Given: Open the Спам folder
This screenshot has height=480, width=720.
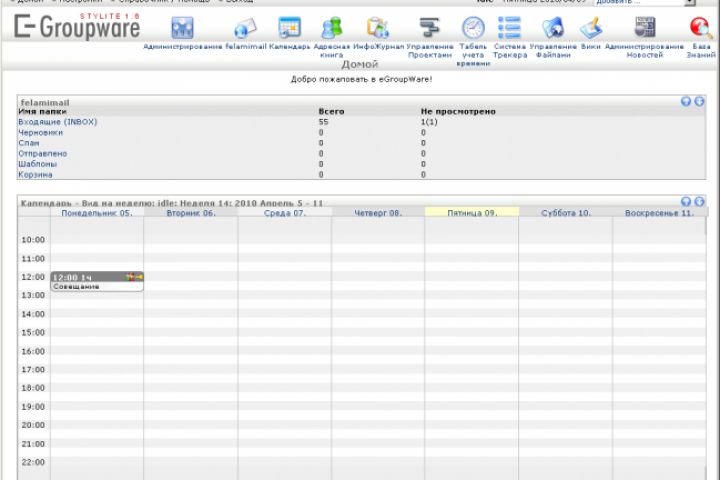Looking at the screenshot, I should click(x=28, y=143).
